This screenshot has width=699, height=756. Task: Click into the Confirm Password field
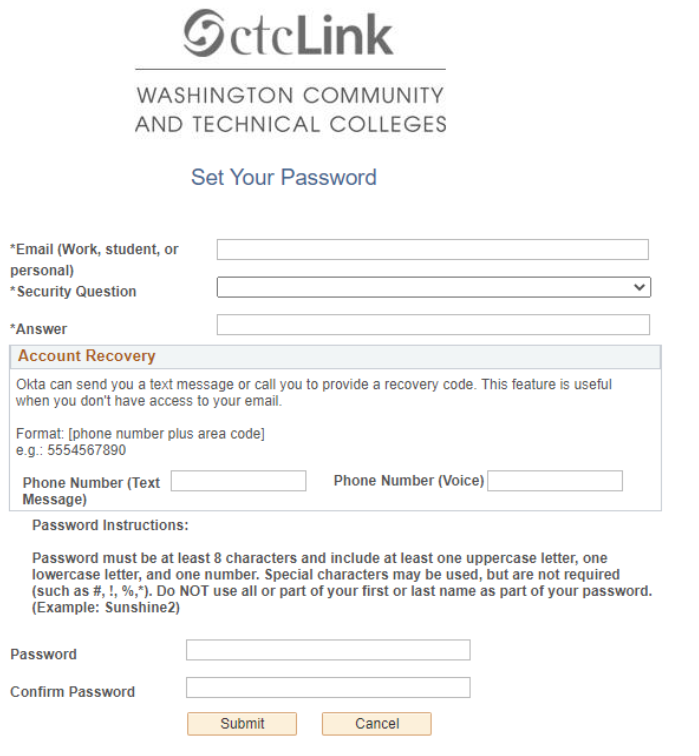tap(327, 688)
